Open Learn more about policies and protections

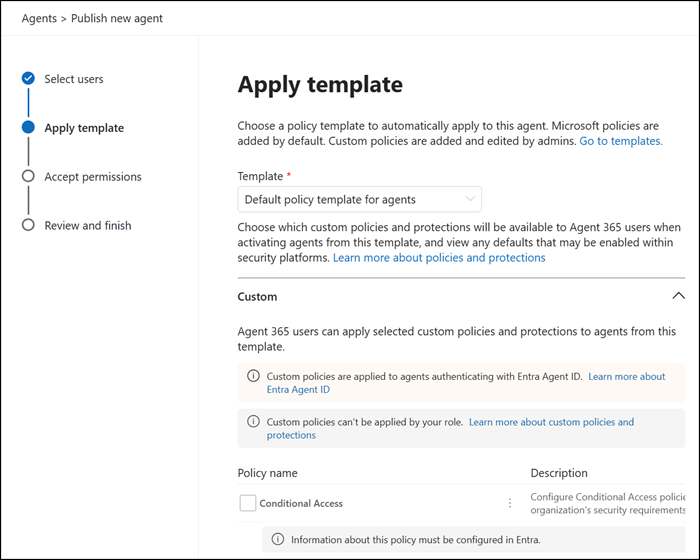(439, 258)
